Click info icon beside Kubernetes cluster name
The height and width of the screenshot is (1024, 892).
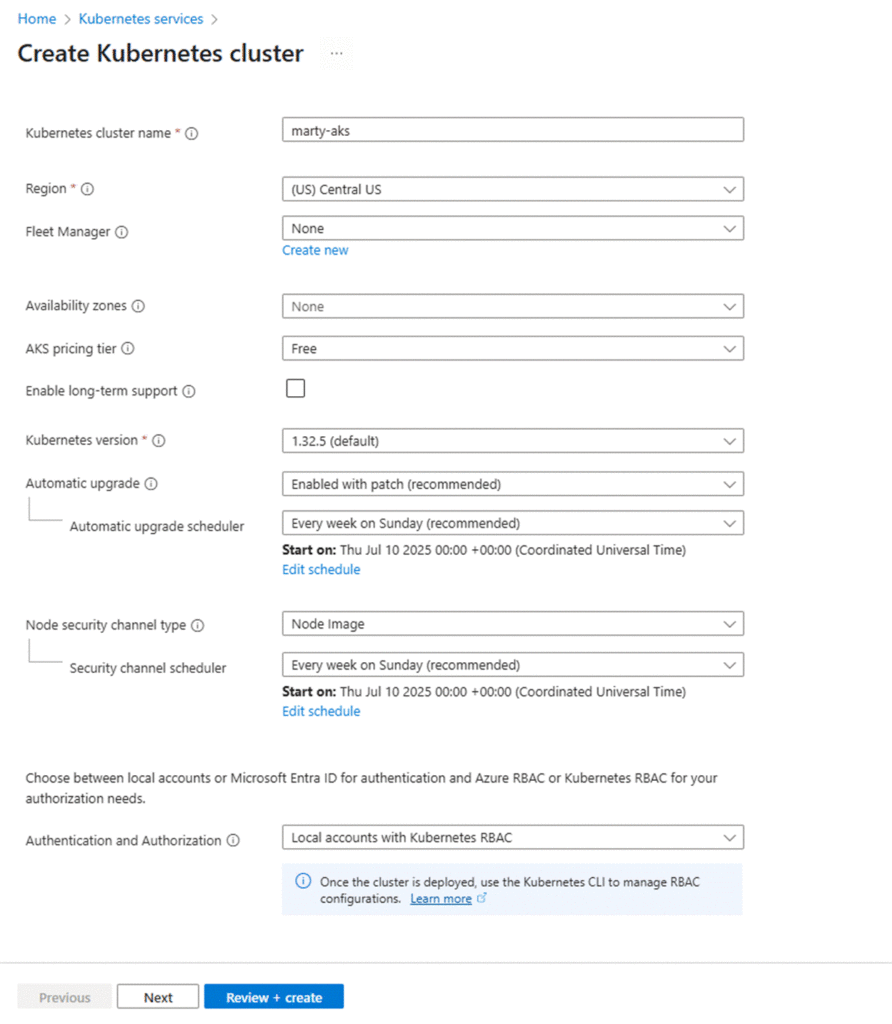pyautogui.click(x=192, y=133)
